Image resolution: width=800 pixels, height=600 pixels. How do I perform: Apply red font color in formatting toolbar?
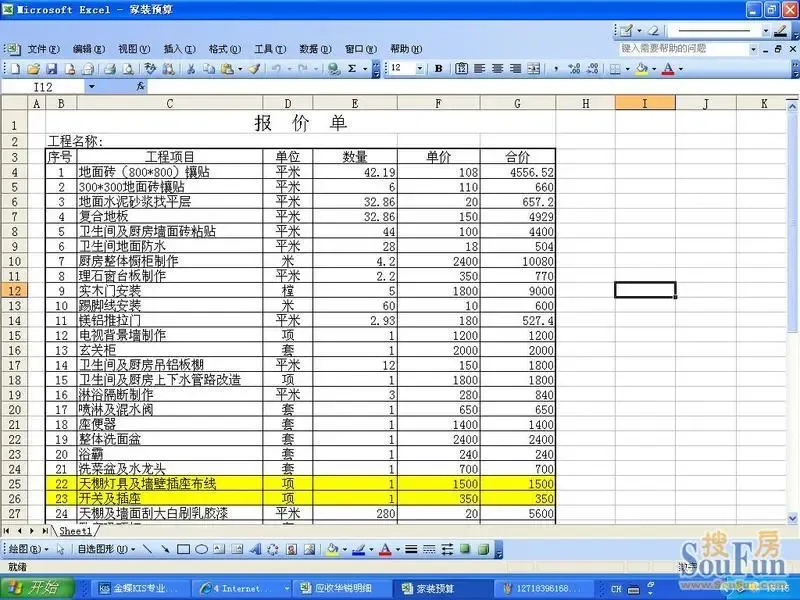tap(668, 68)
